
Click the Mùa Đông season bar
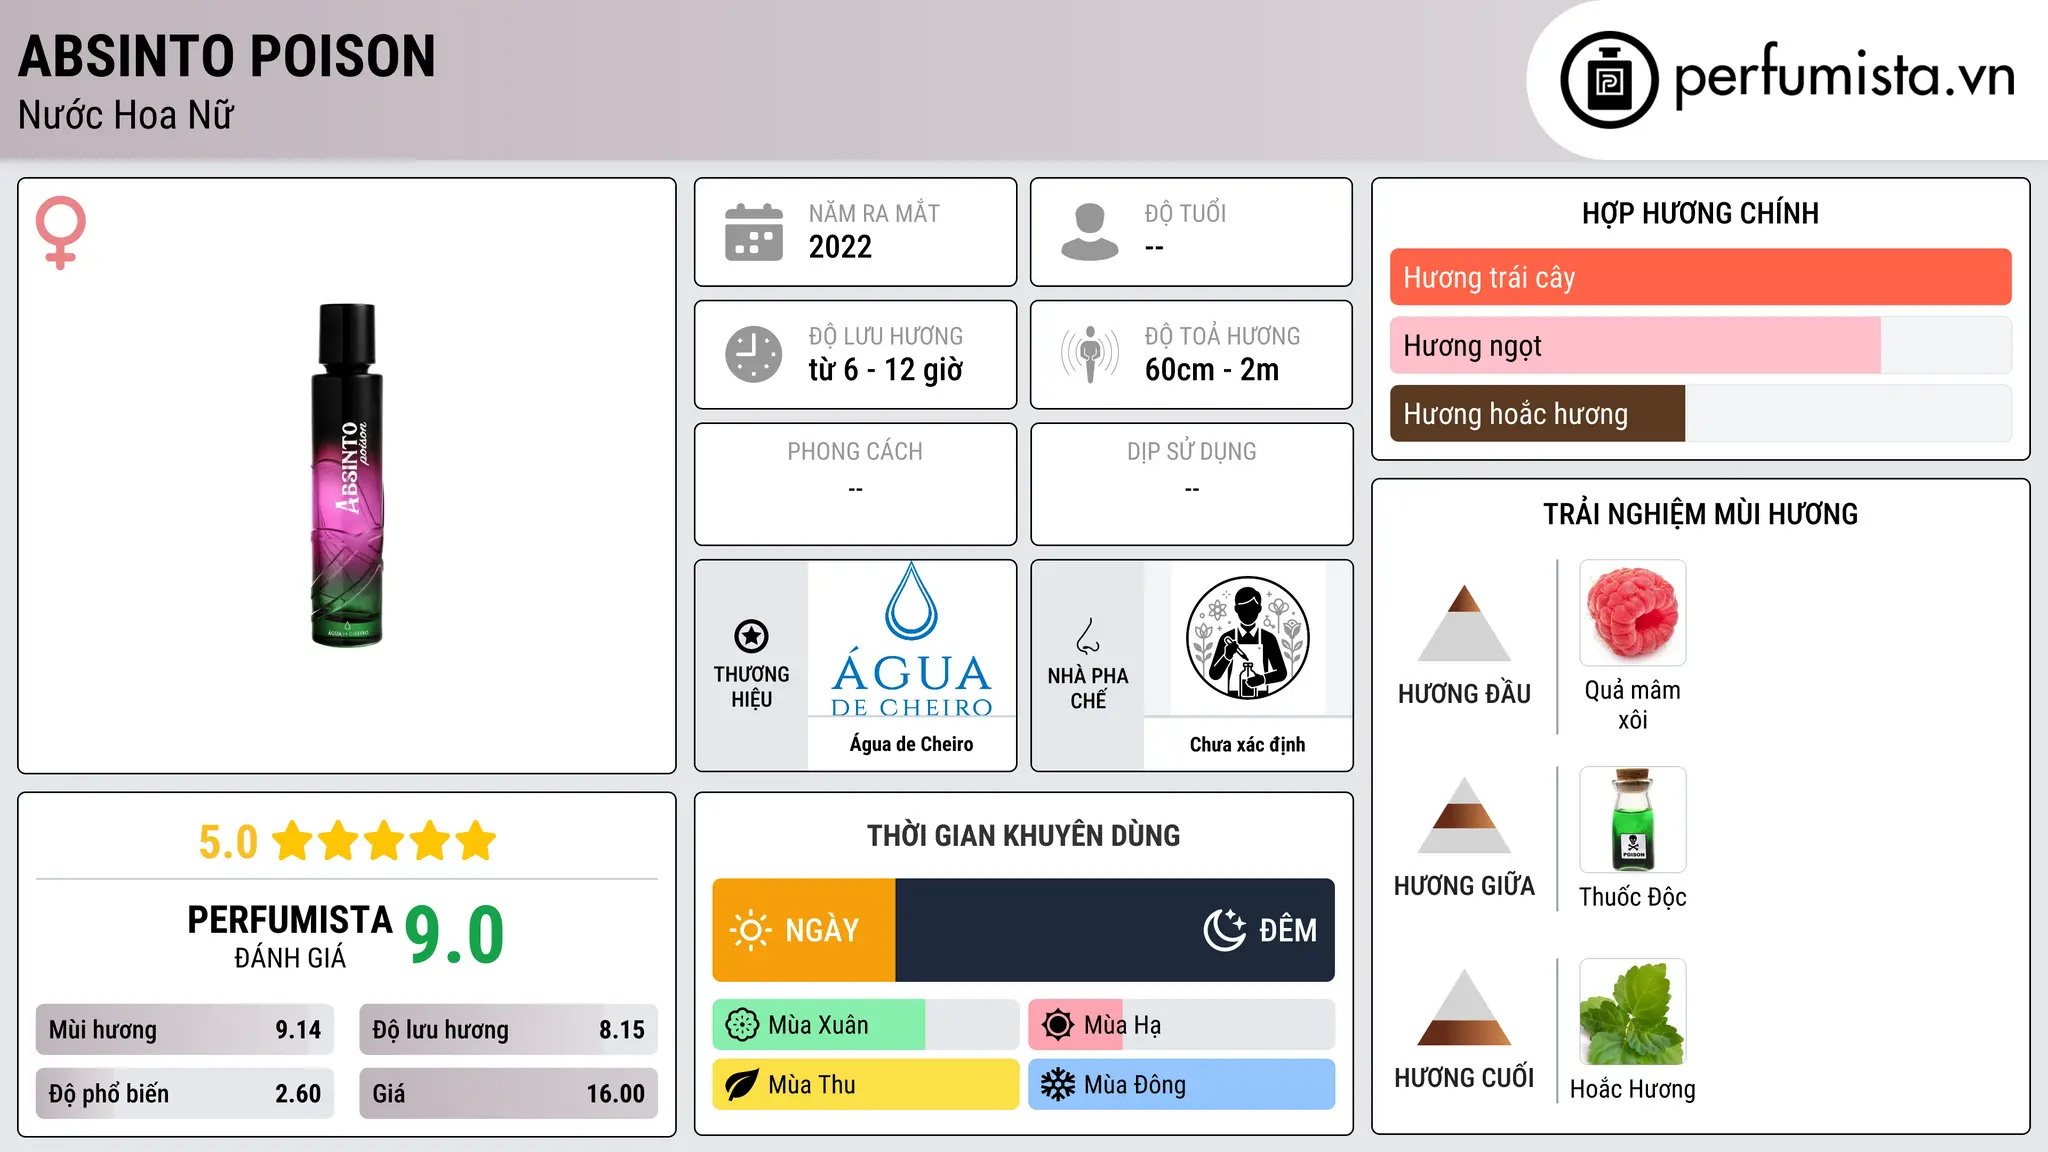pos(1182,1085)
